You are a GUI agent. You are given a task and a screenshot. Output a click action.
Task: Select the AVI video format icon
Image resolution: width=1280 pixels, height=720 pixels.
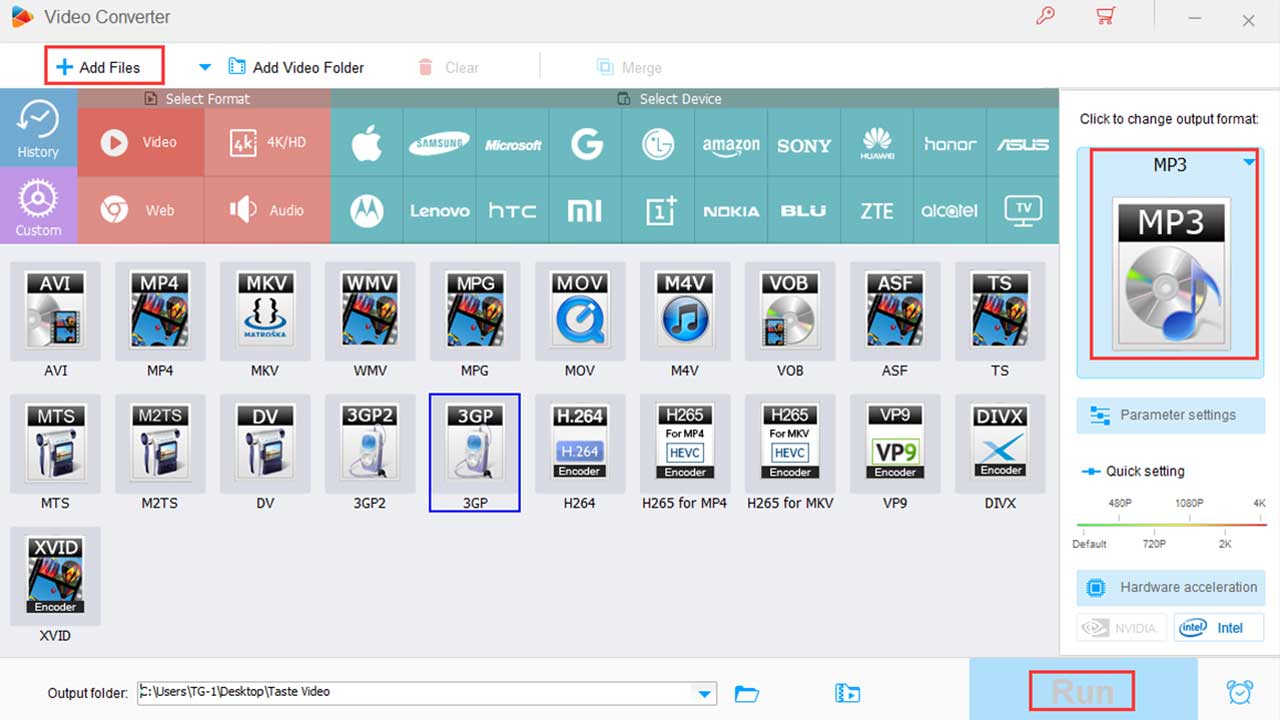[x=55, y=311]
